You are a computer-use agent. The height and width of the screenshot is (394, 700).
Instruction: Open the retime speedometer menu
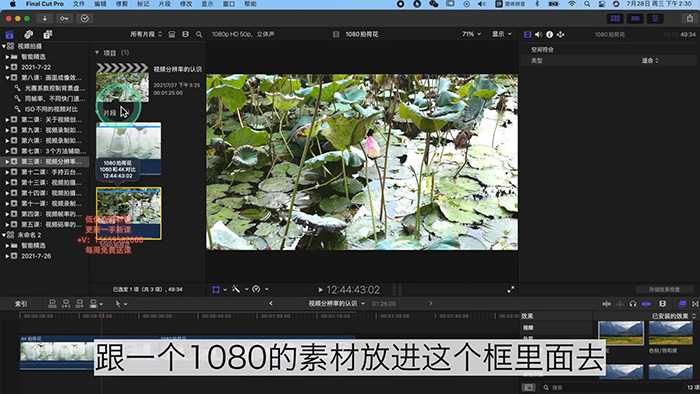pyautogui.click(x=259, y=290)
